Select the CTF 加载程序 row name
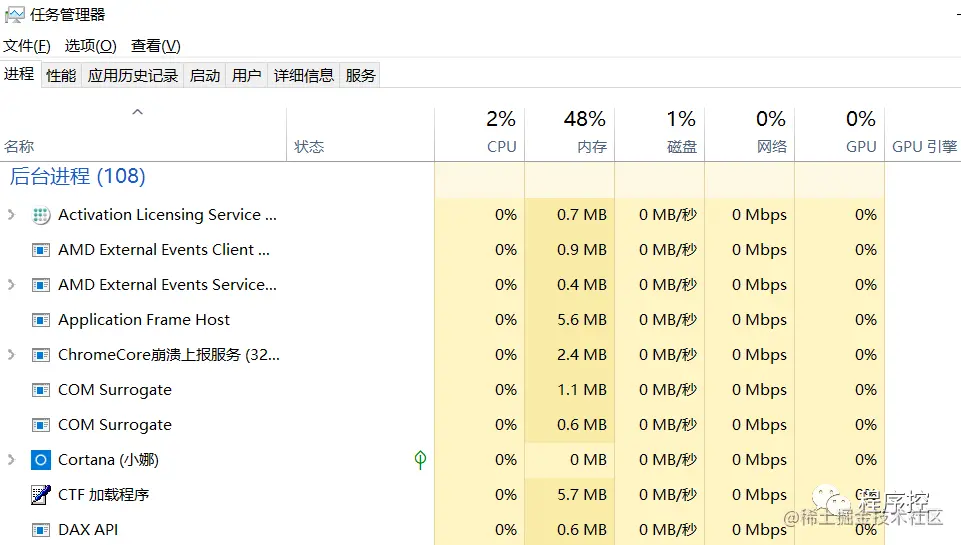 coord(104,494)
